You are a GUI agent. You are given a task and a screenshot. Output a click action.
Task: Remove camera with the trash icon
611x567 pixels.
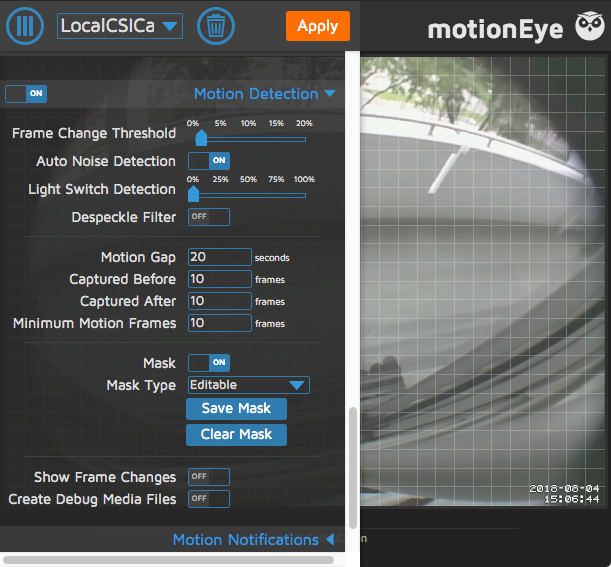pos(216,26)
